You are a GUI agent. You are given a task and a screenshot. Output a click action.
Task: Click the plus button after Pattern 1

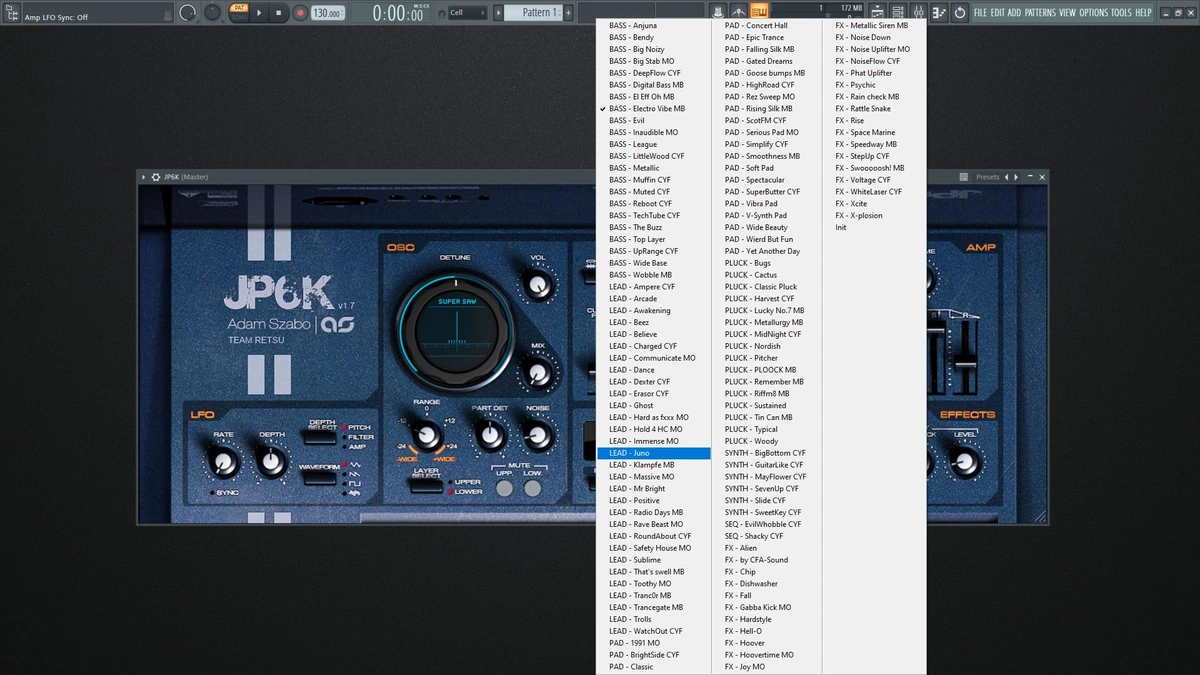[x=569, y=13]
